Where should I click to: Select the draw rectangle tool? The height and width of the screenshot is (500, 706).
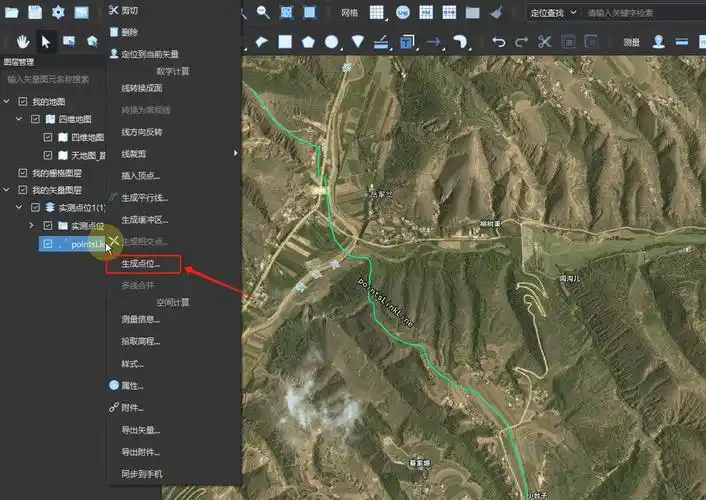[285, 42]
